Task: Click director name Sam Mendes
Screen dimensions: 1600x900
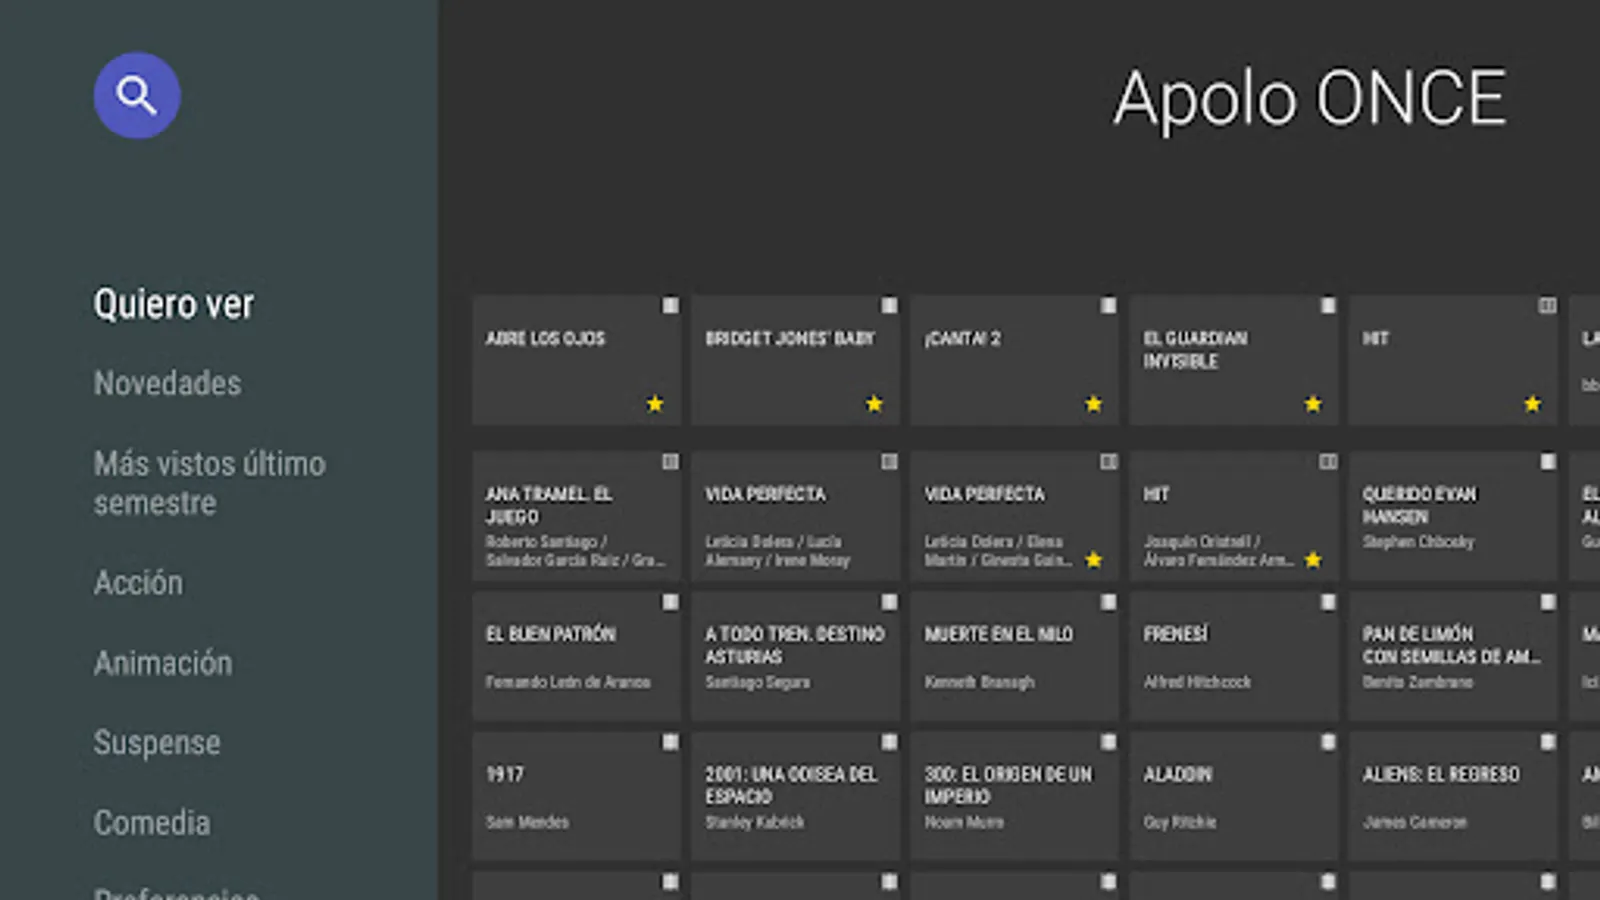Action: [528, 822]
